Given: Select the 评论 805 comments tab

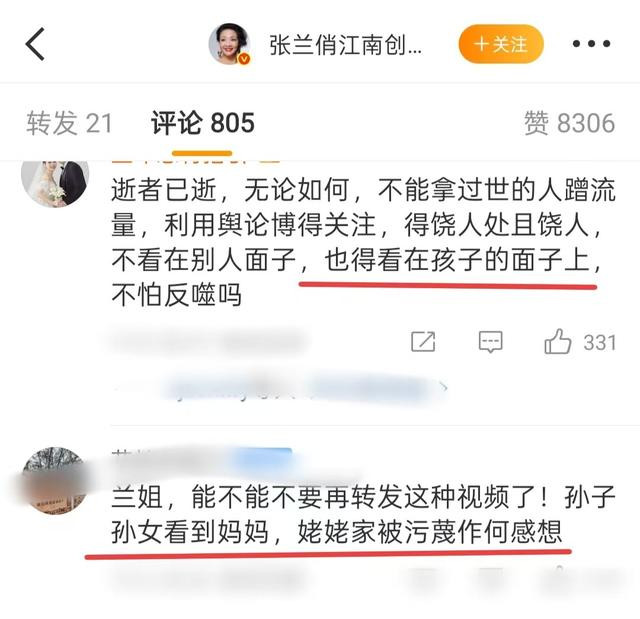Looking at the screenshot, I should coord(202,123).
